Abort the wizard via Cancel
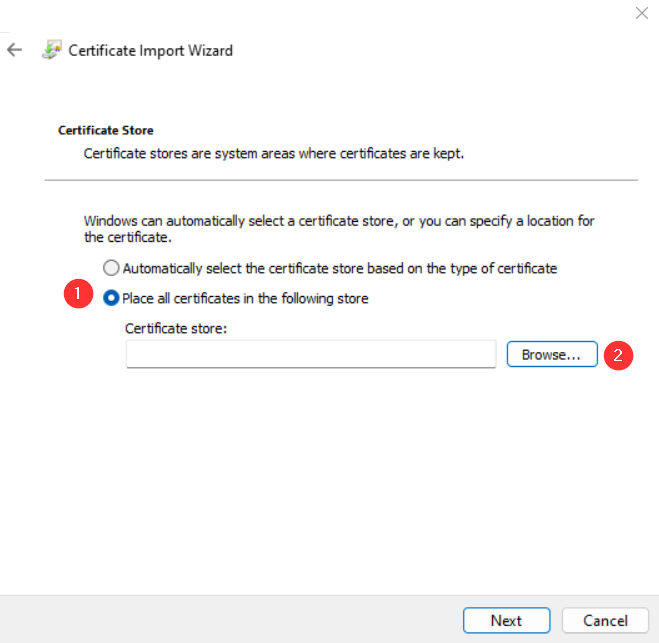Image resolution: width=659 pixels, height=643 pixels. click(605, 620)
